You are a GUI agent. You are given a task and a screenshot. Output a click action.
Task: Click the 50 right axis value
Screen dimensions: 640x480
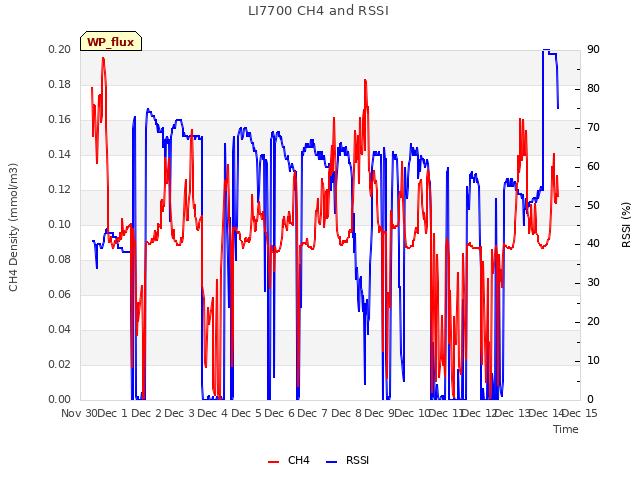[x=593, y=205]
